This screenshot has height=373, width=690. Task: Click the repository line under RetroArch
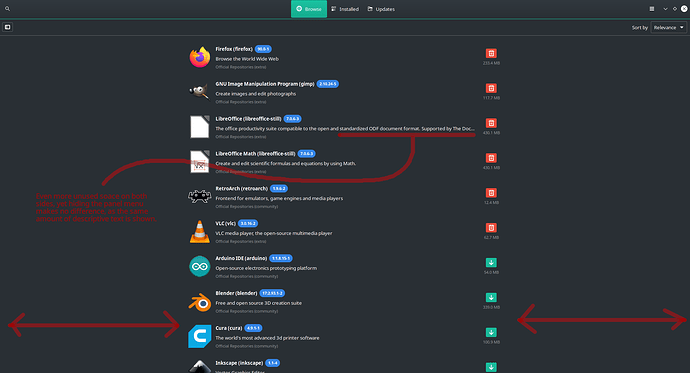(x=246, y=206)
